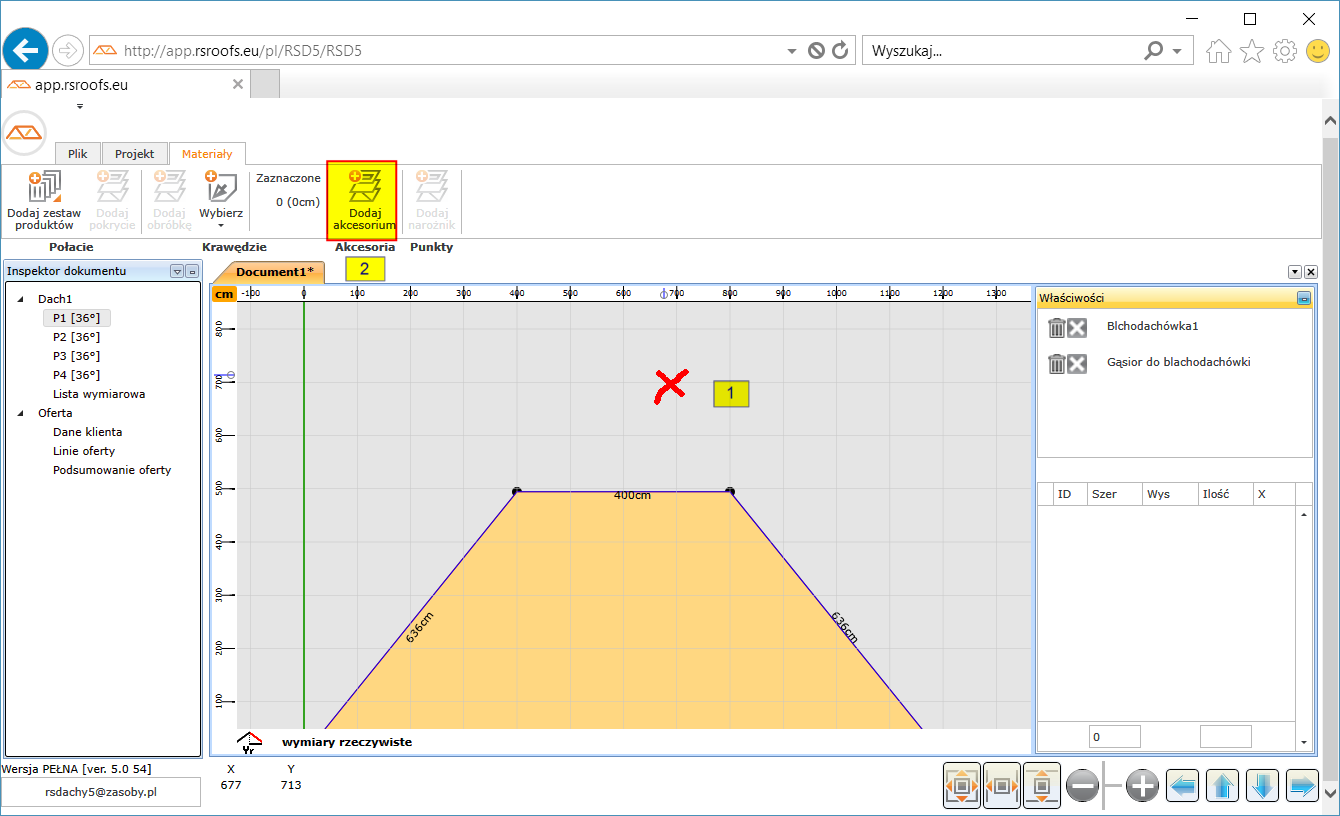Screen dimensions: 1340x816
Task: Zoom out with the minus button
Action: pos(1083,787)
